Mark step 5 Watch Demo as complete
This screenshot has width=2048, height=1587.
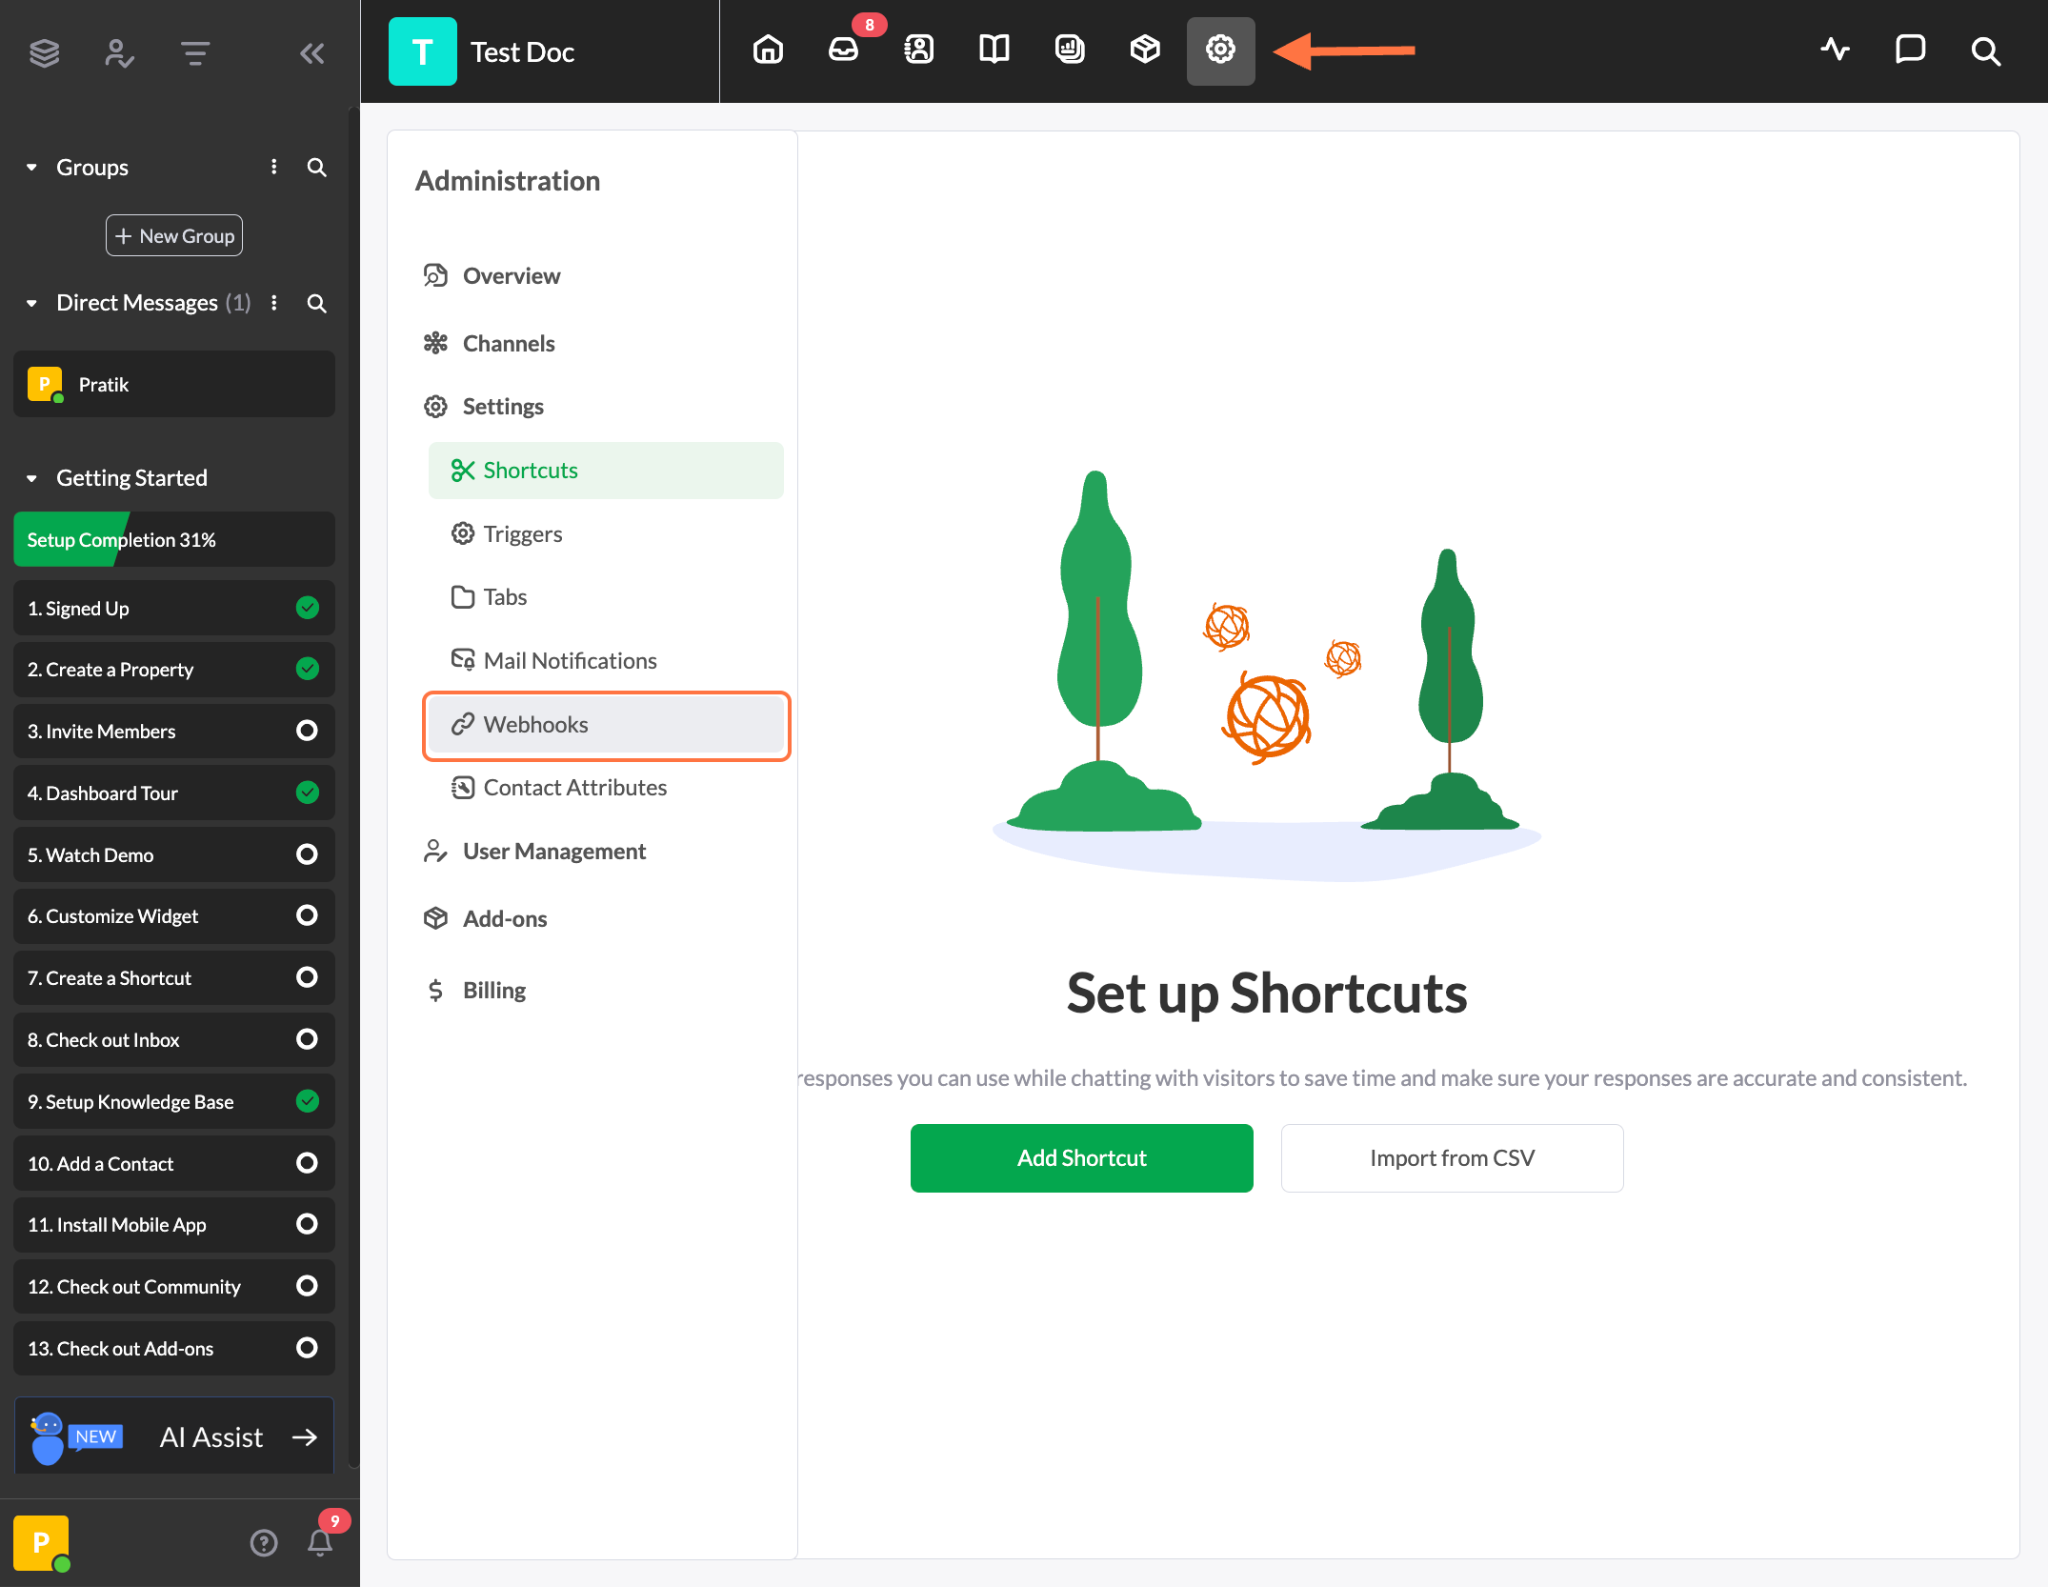coord(306,854)
